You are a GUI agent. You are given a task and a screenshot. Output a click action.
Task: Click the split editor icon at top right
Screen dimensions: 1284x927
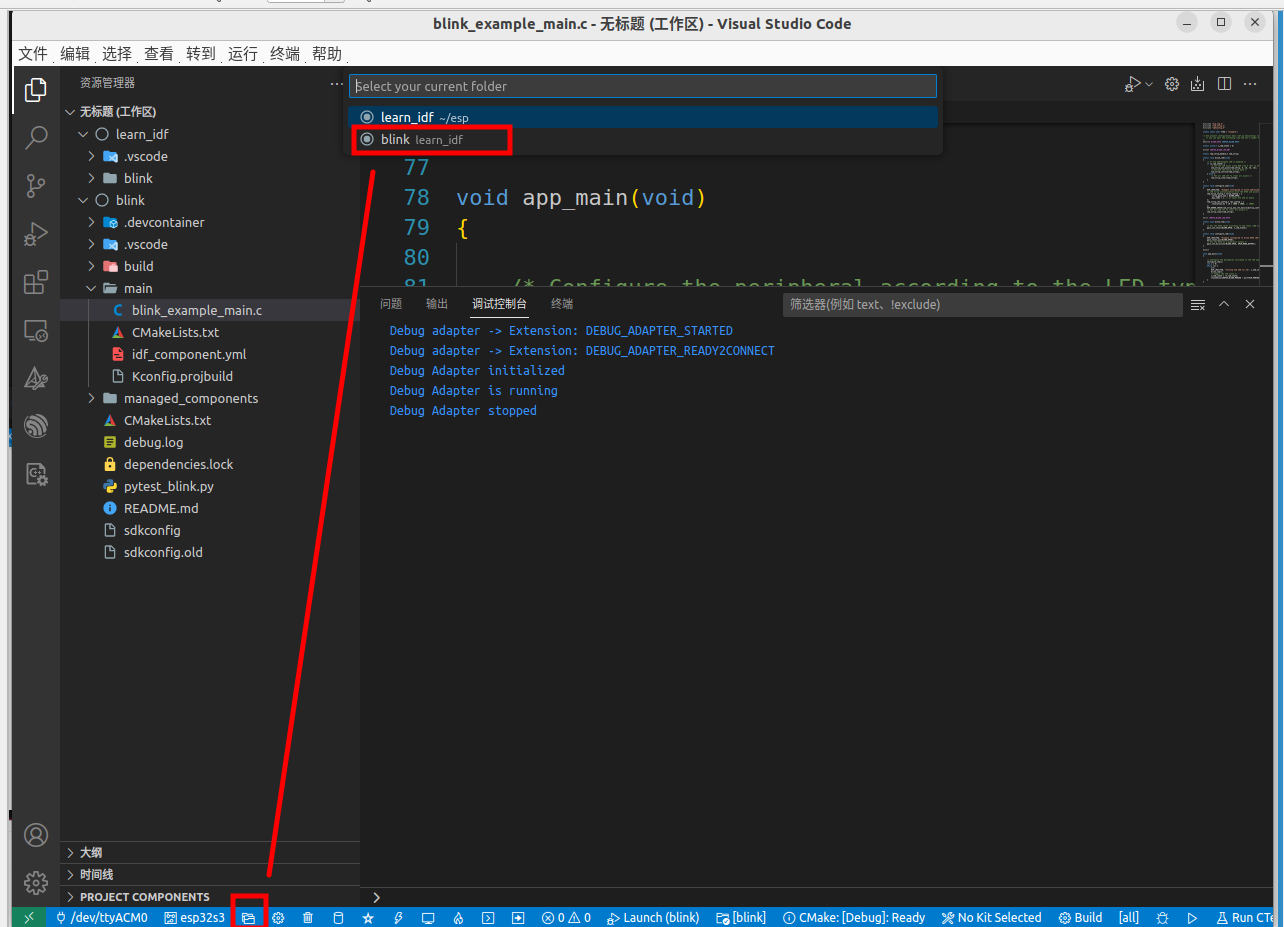[x=1224, y=85]
